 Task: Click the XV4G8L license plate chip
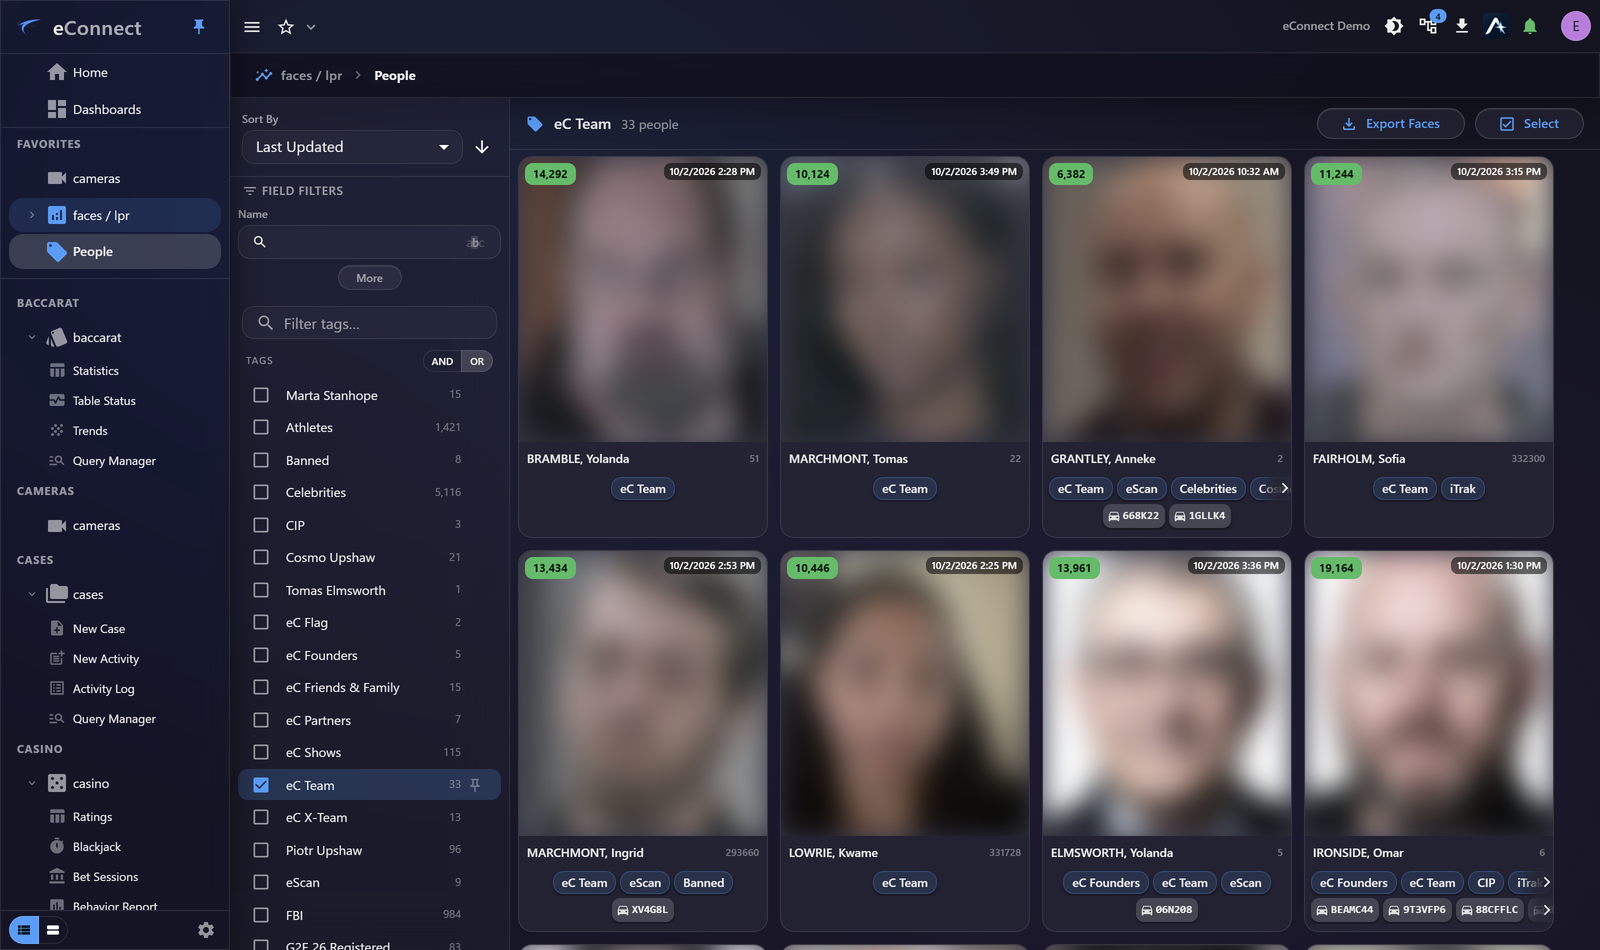click(642, 910)
